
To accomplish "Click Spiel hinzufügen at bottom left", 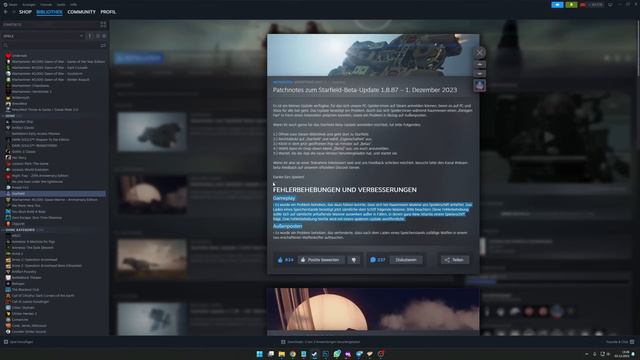I will (x=18, y=342).
